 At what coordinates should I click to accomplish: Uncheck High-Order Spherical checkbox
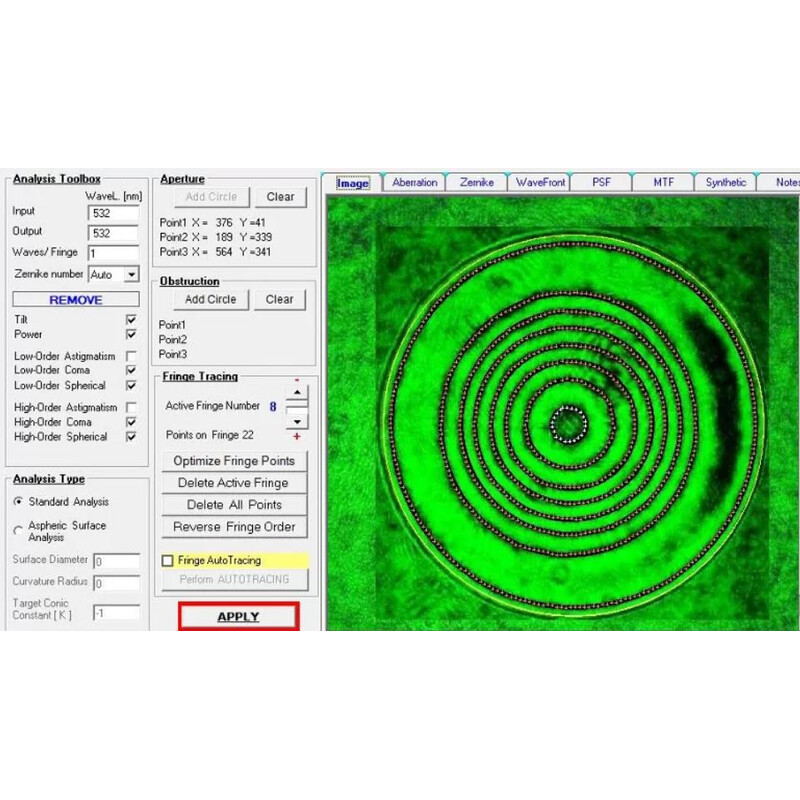coord(131,437)
